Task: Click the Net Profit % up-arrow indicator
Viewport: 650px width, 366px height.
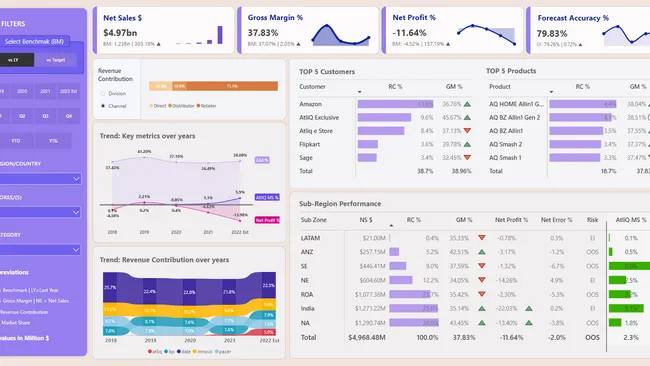Action: tap(448, 44)
